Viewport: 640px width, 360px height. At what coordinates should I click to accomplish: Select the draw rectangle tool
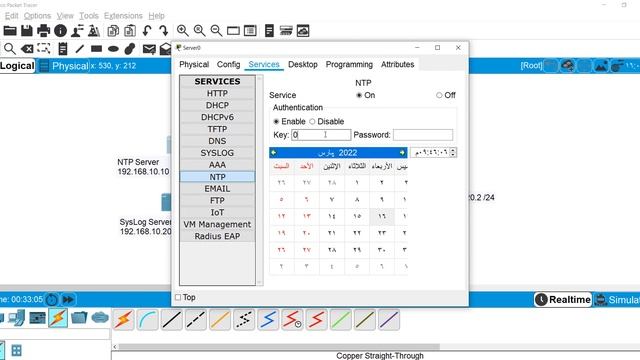tap(96, 49)
